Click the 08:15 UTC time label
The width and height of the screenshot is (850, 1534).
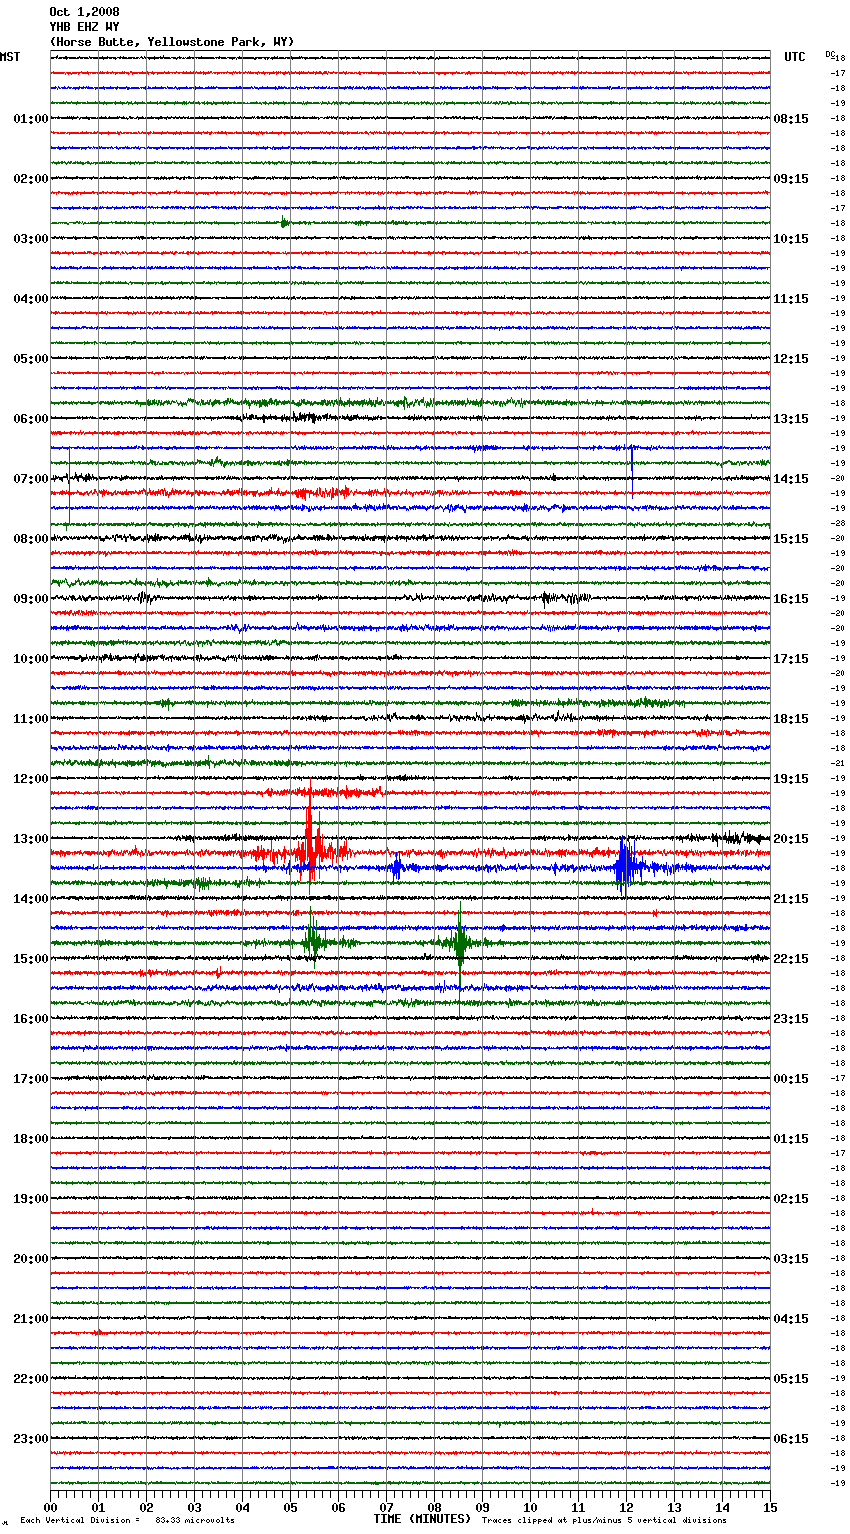coord(791,119)
